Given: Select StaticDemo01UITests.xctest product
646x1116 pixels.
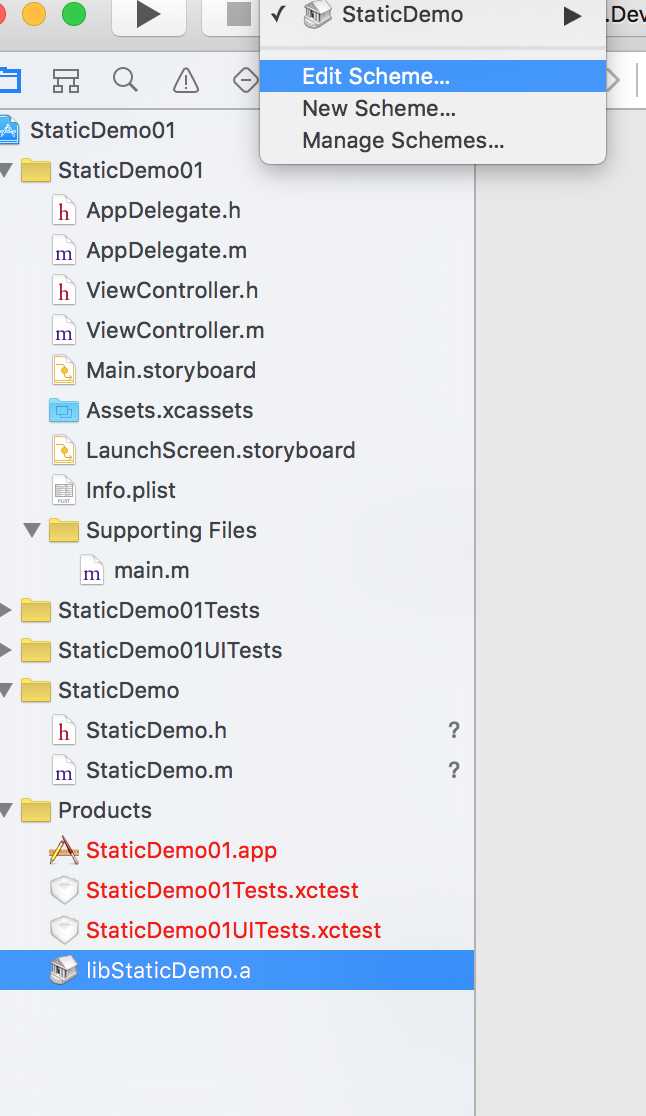Looking at the screenshot, I should pyautogui.click(x=233, y=930).
